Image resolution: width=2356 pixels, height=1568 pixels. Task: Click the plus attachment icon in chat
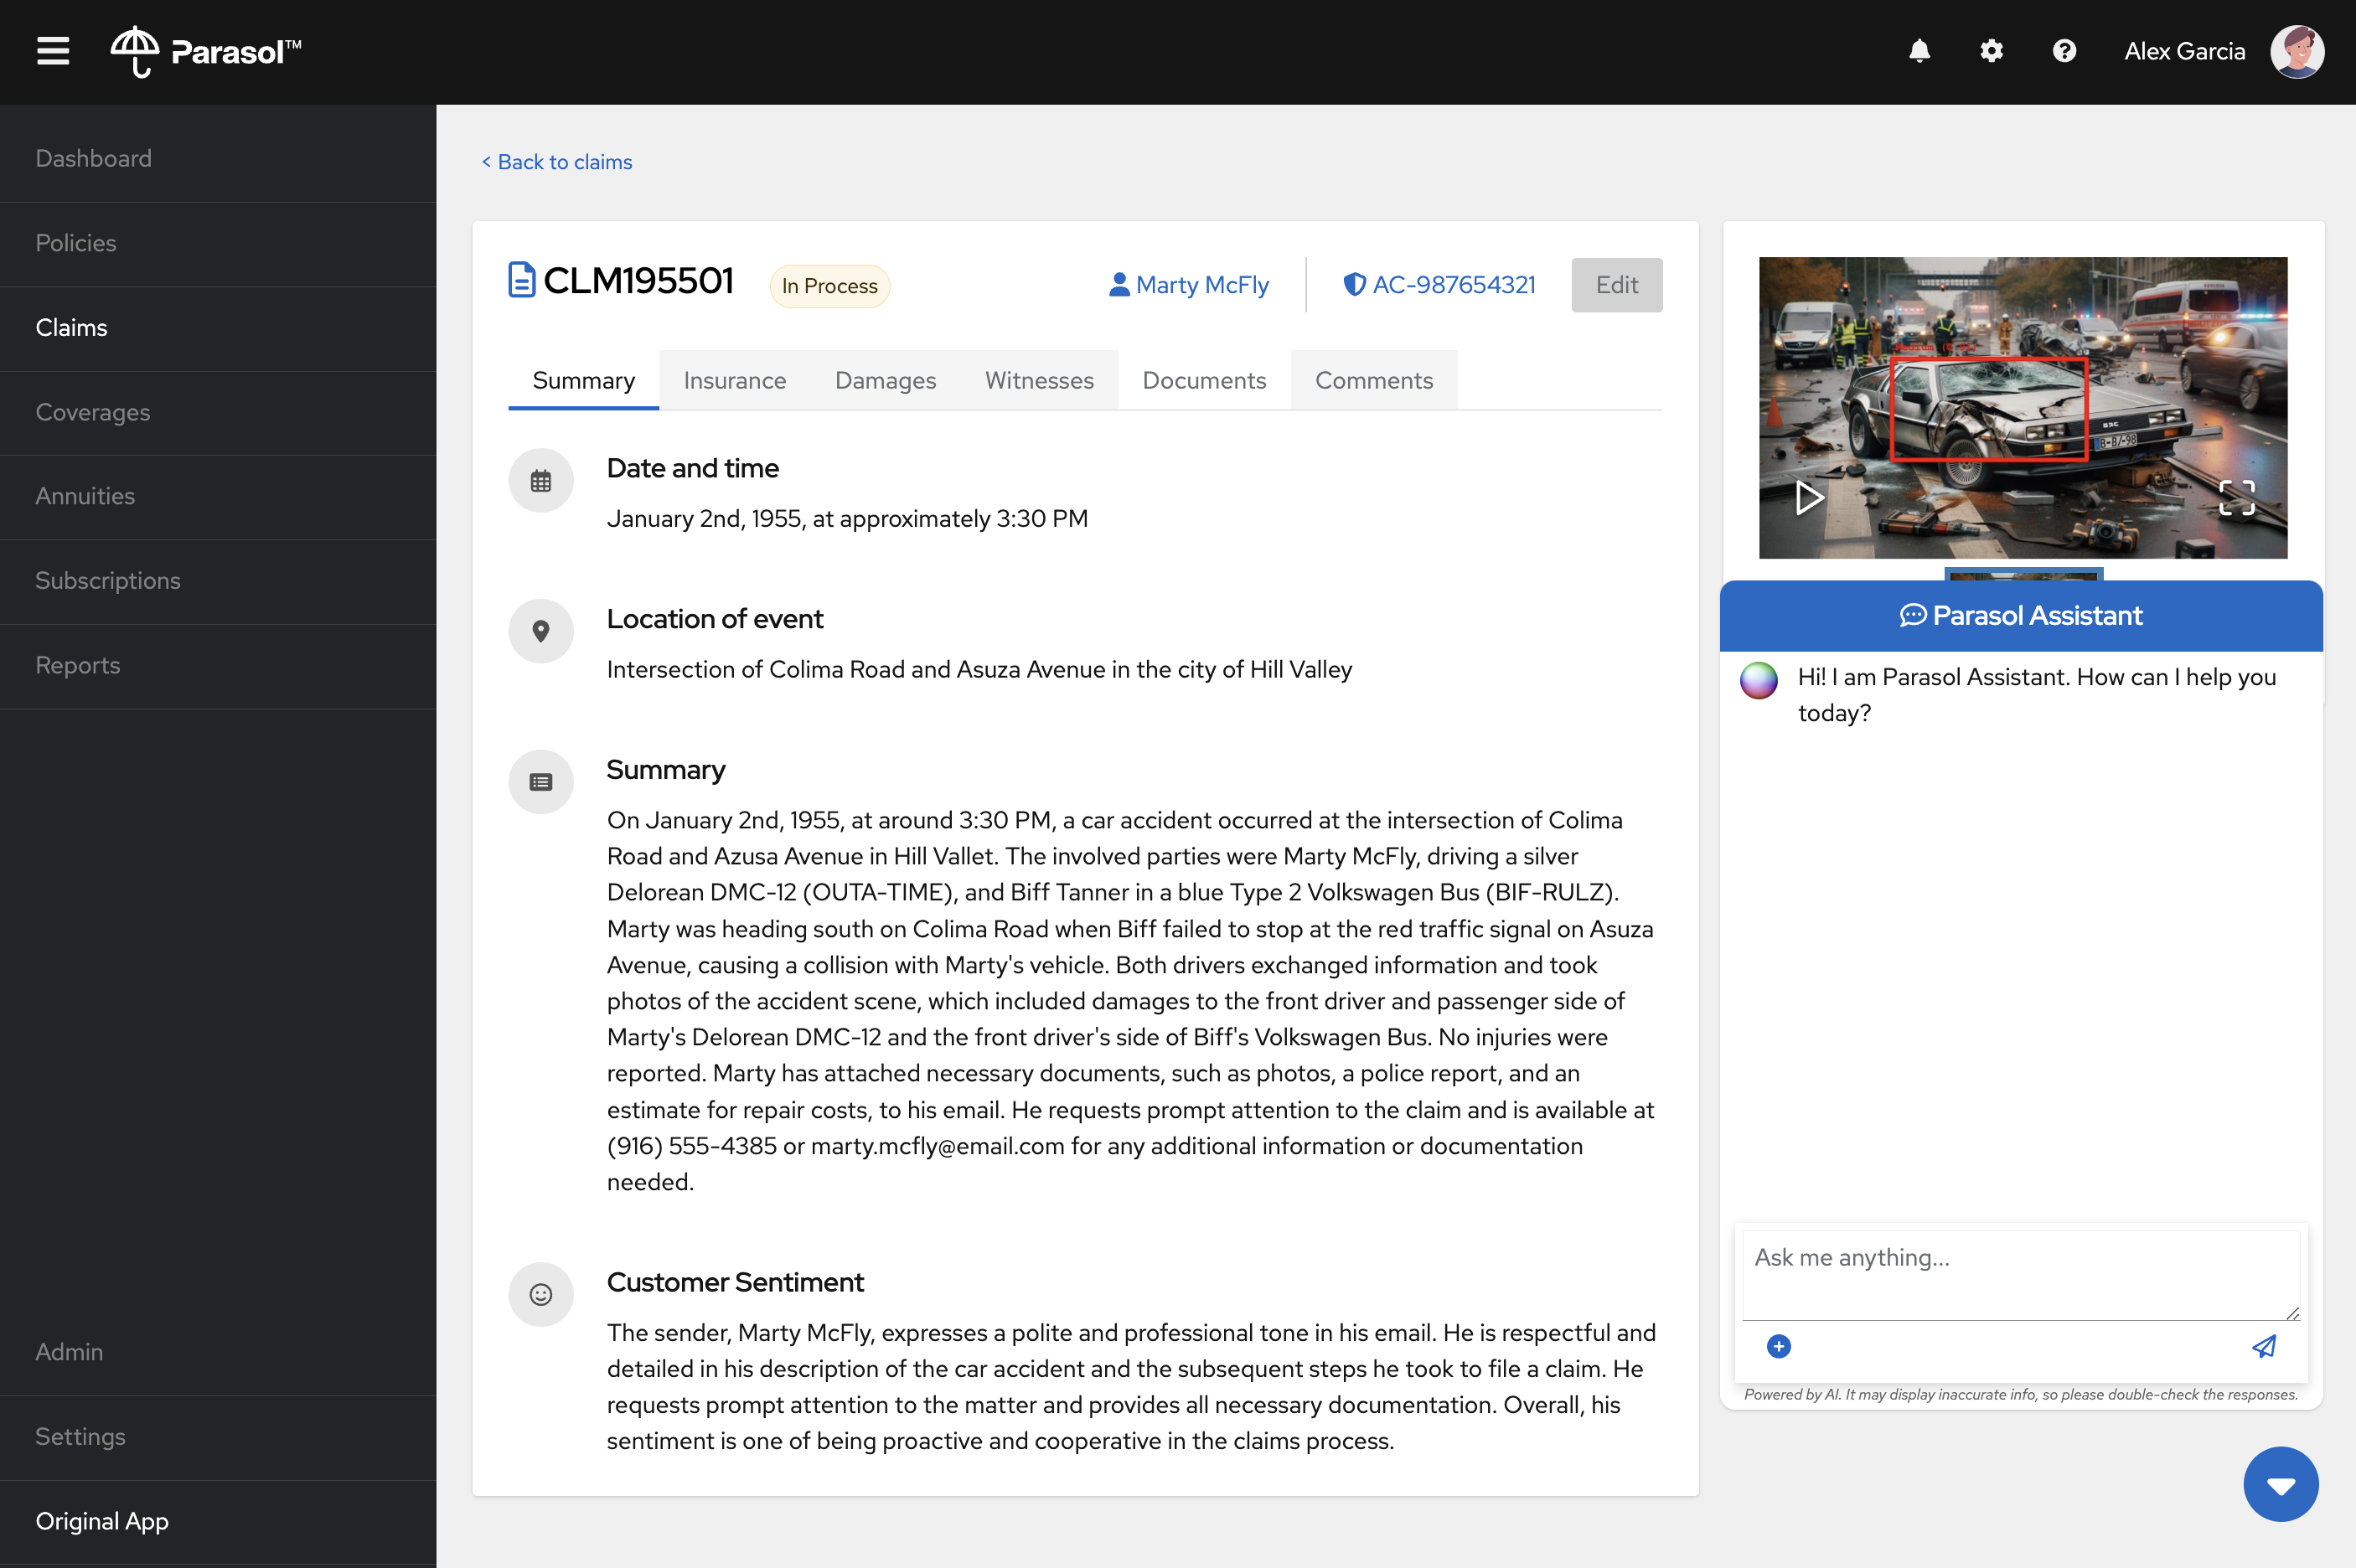click(x=1778, y=1346)
